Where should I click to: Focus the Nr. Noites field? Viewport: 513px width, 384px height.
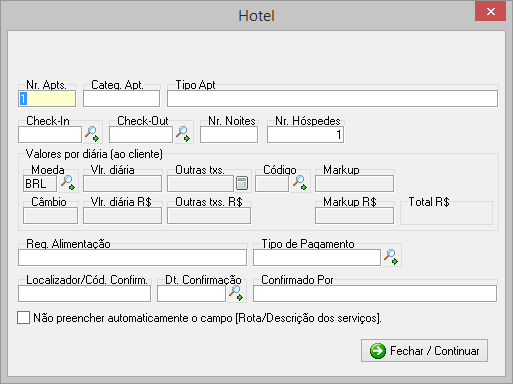[229, 135]
